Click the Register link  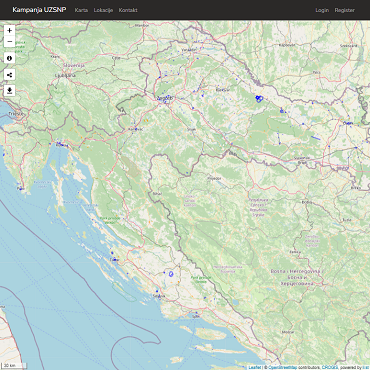coord(345,10)
